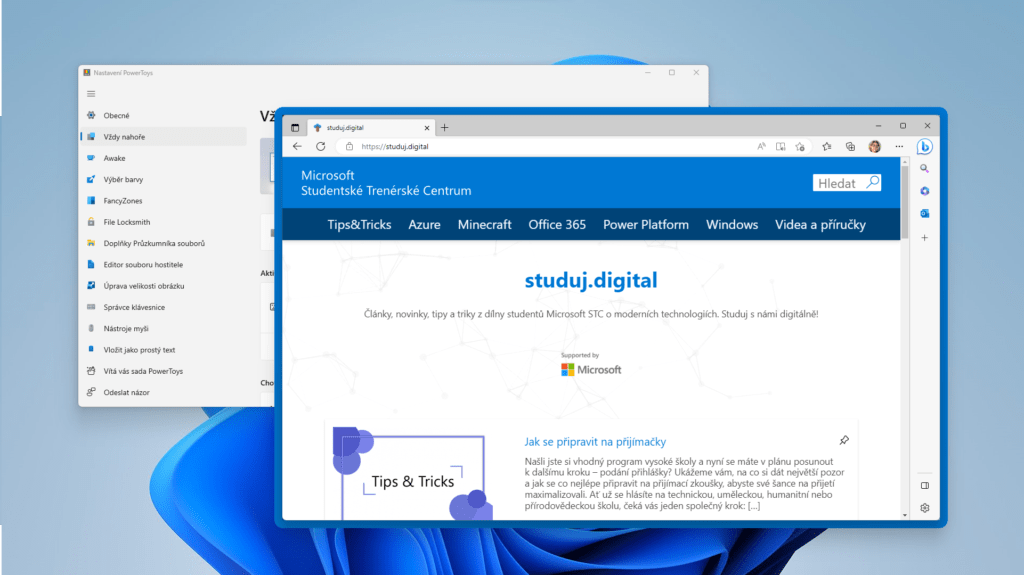Open the Minecraft section of the website
This screenshot has height=575, width=1024.
pyautogui.click(x=484, y=225)
